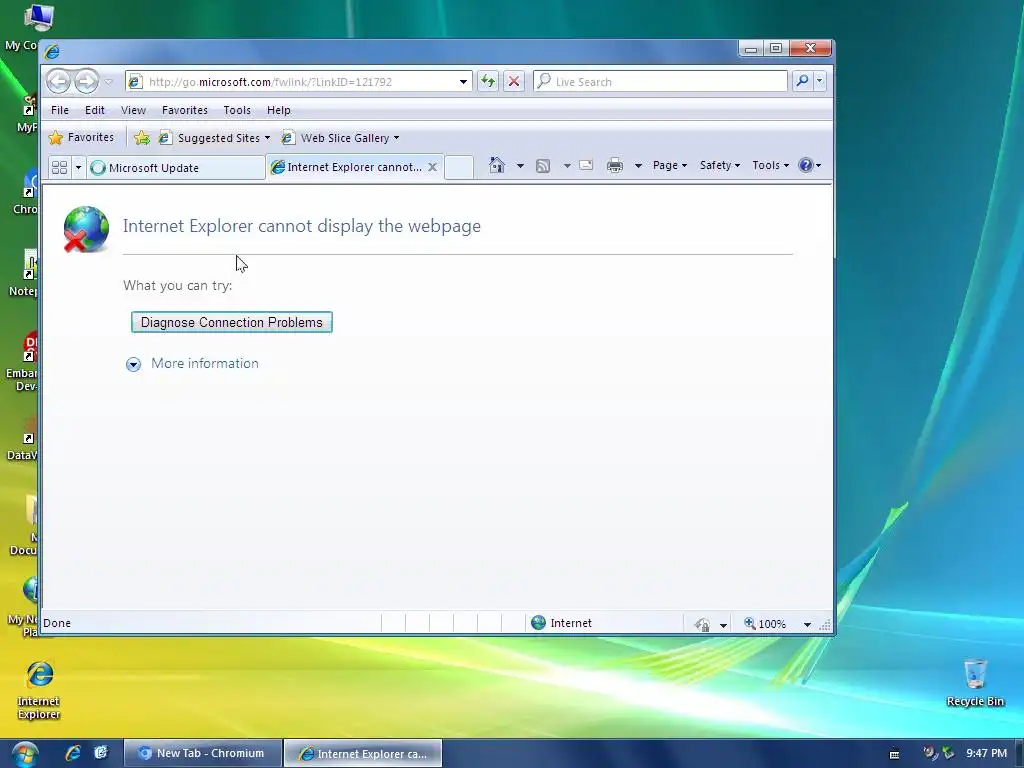
Task: Go forward with the Forward arrow button
Action: 86,82
